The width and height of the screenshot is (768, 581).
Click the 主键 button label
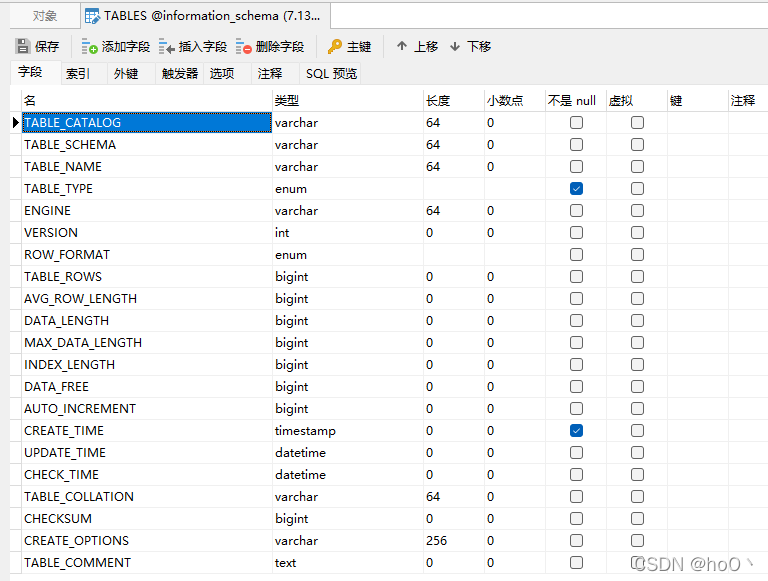359,47
